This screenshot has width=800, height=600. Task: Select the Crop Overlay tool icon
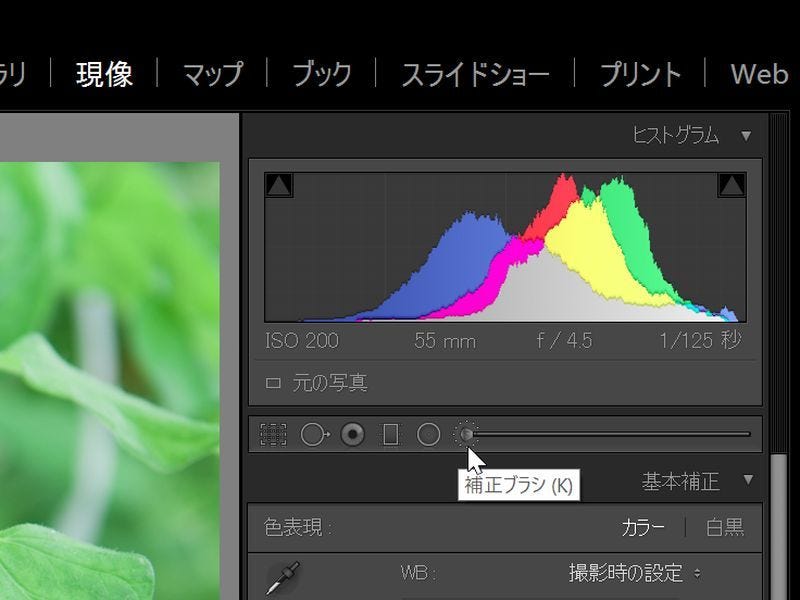[273, 435]
